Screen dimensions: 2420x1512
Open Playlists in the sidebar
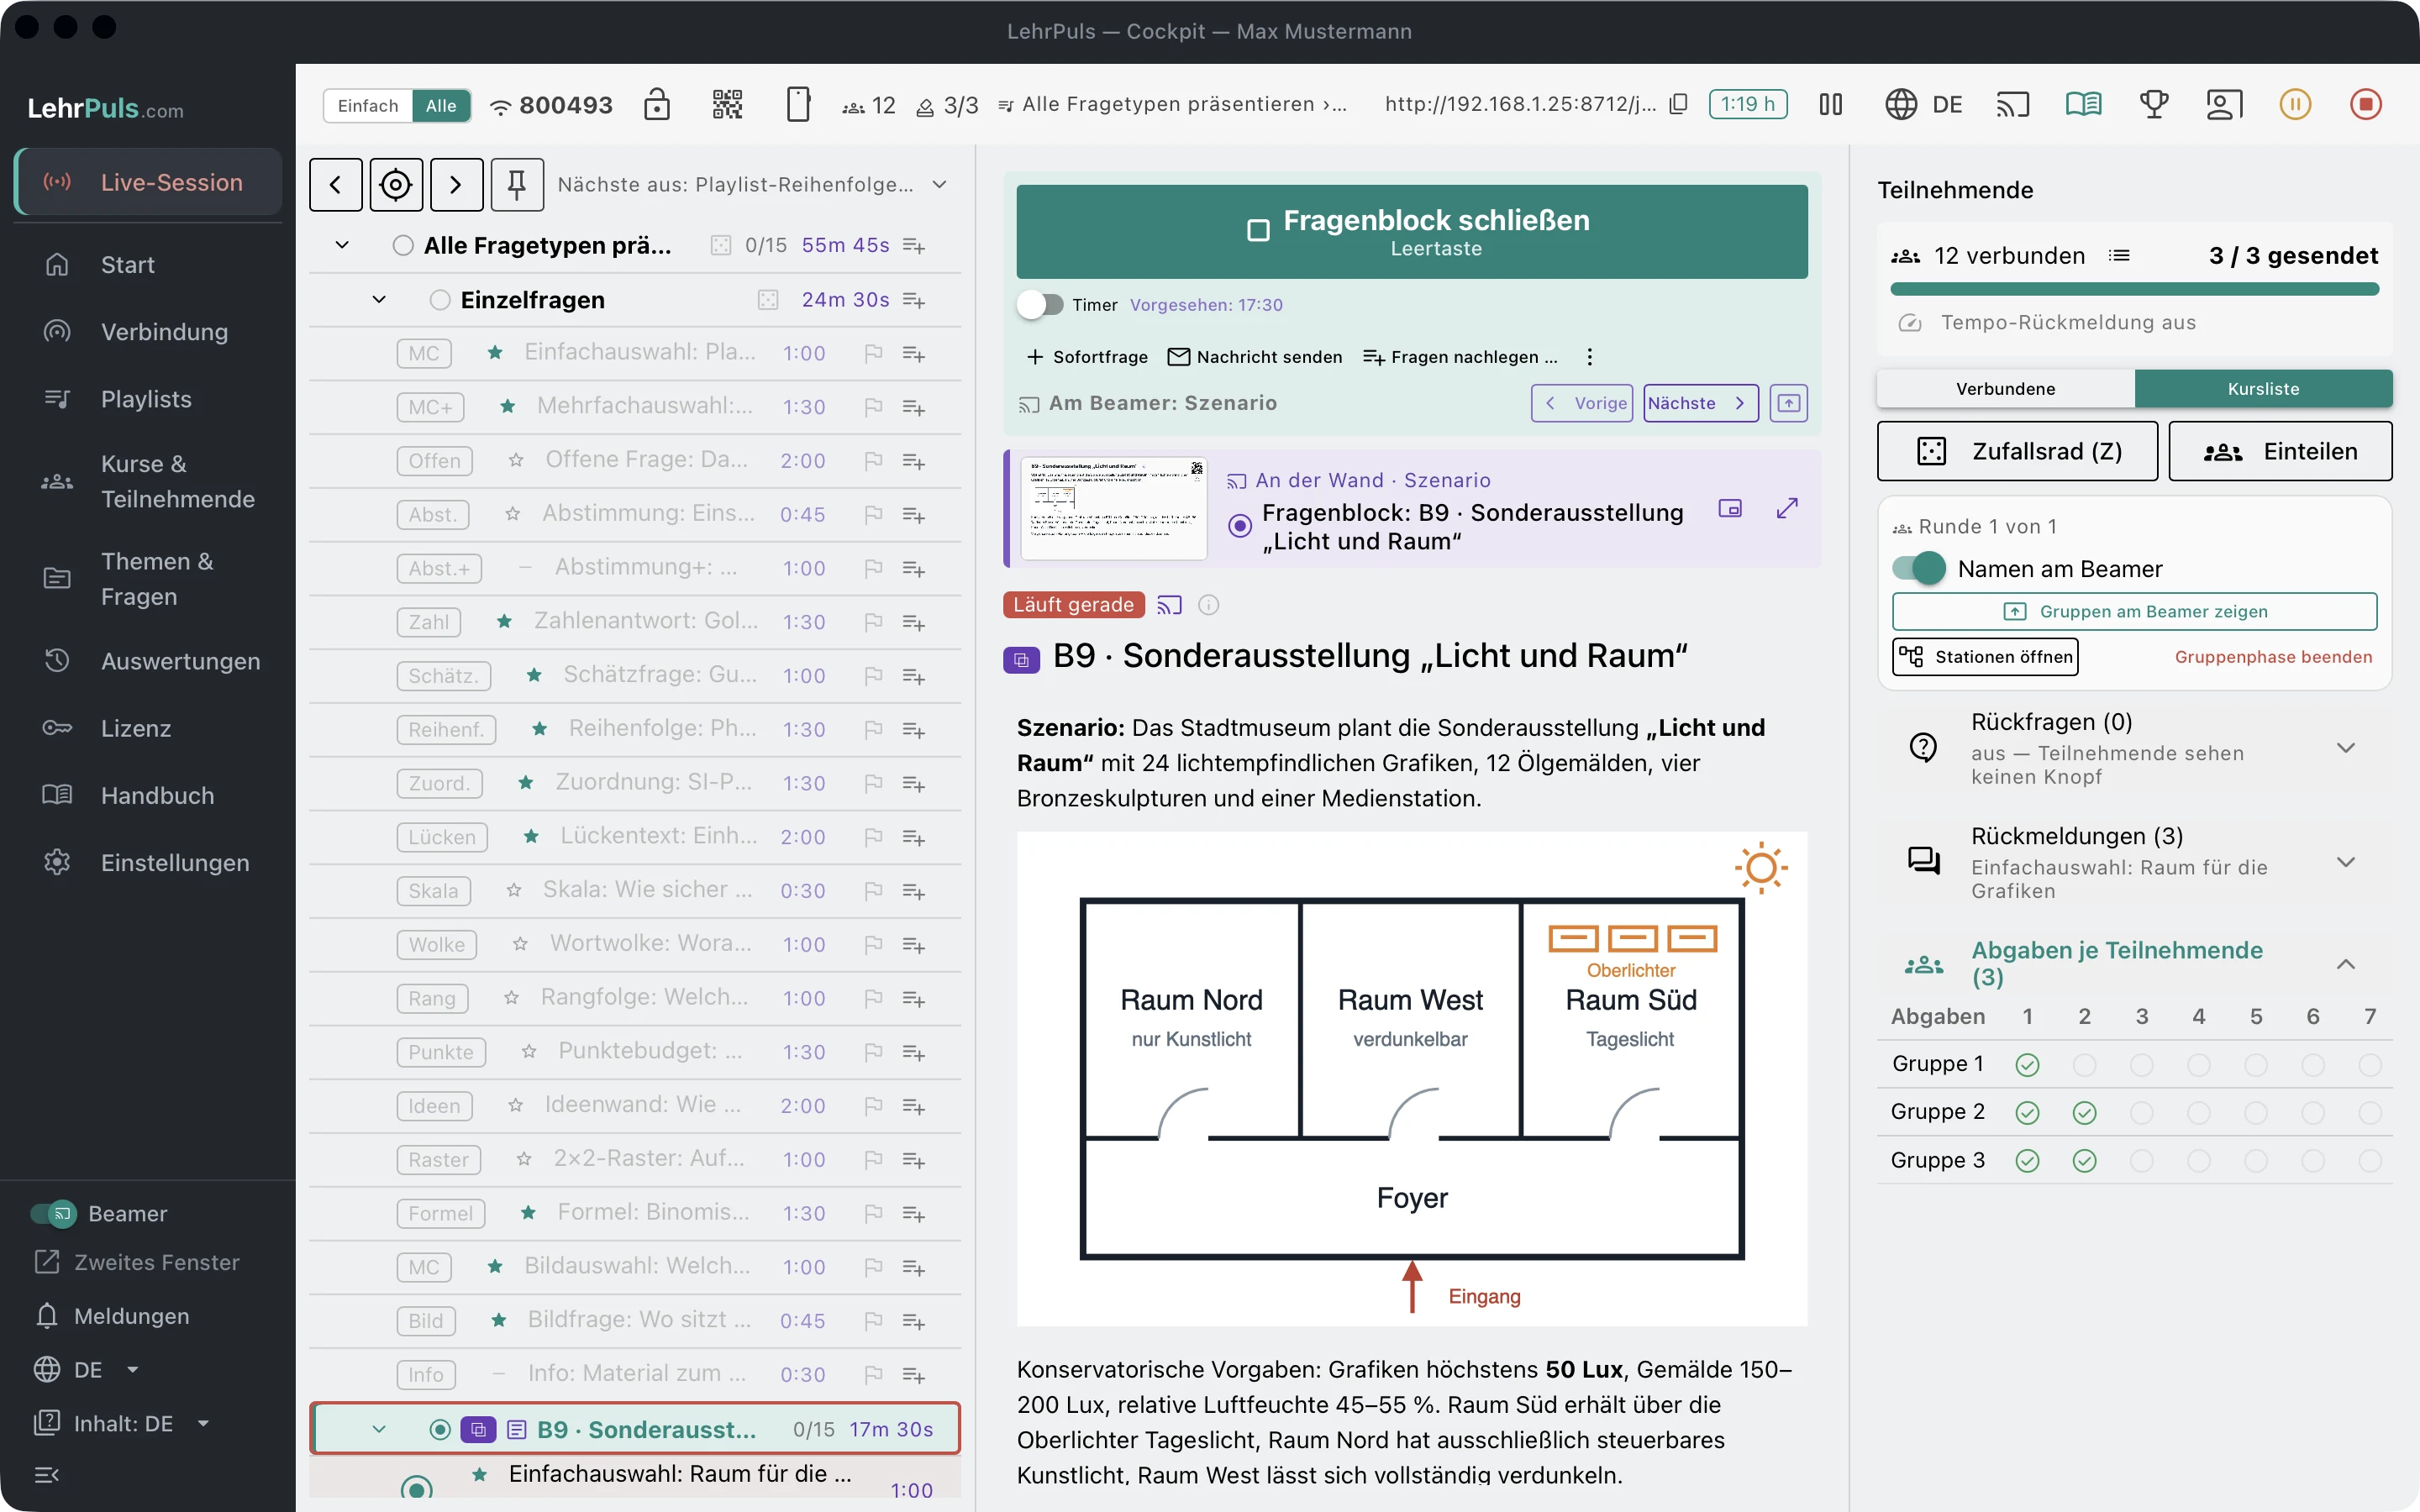pos(148,399)
